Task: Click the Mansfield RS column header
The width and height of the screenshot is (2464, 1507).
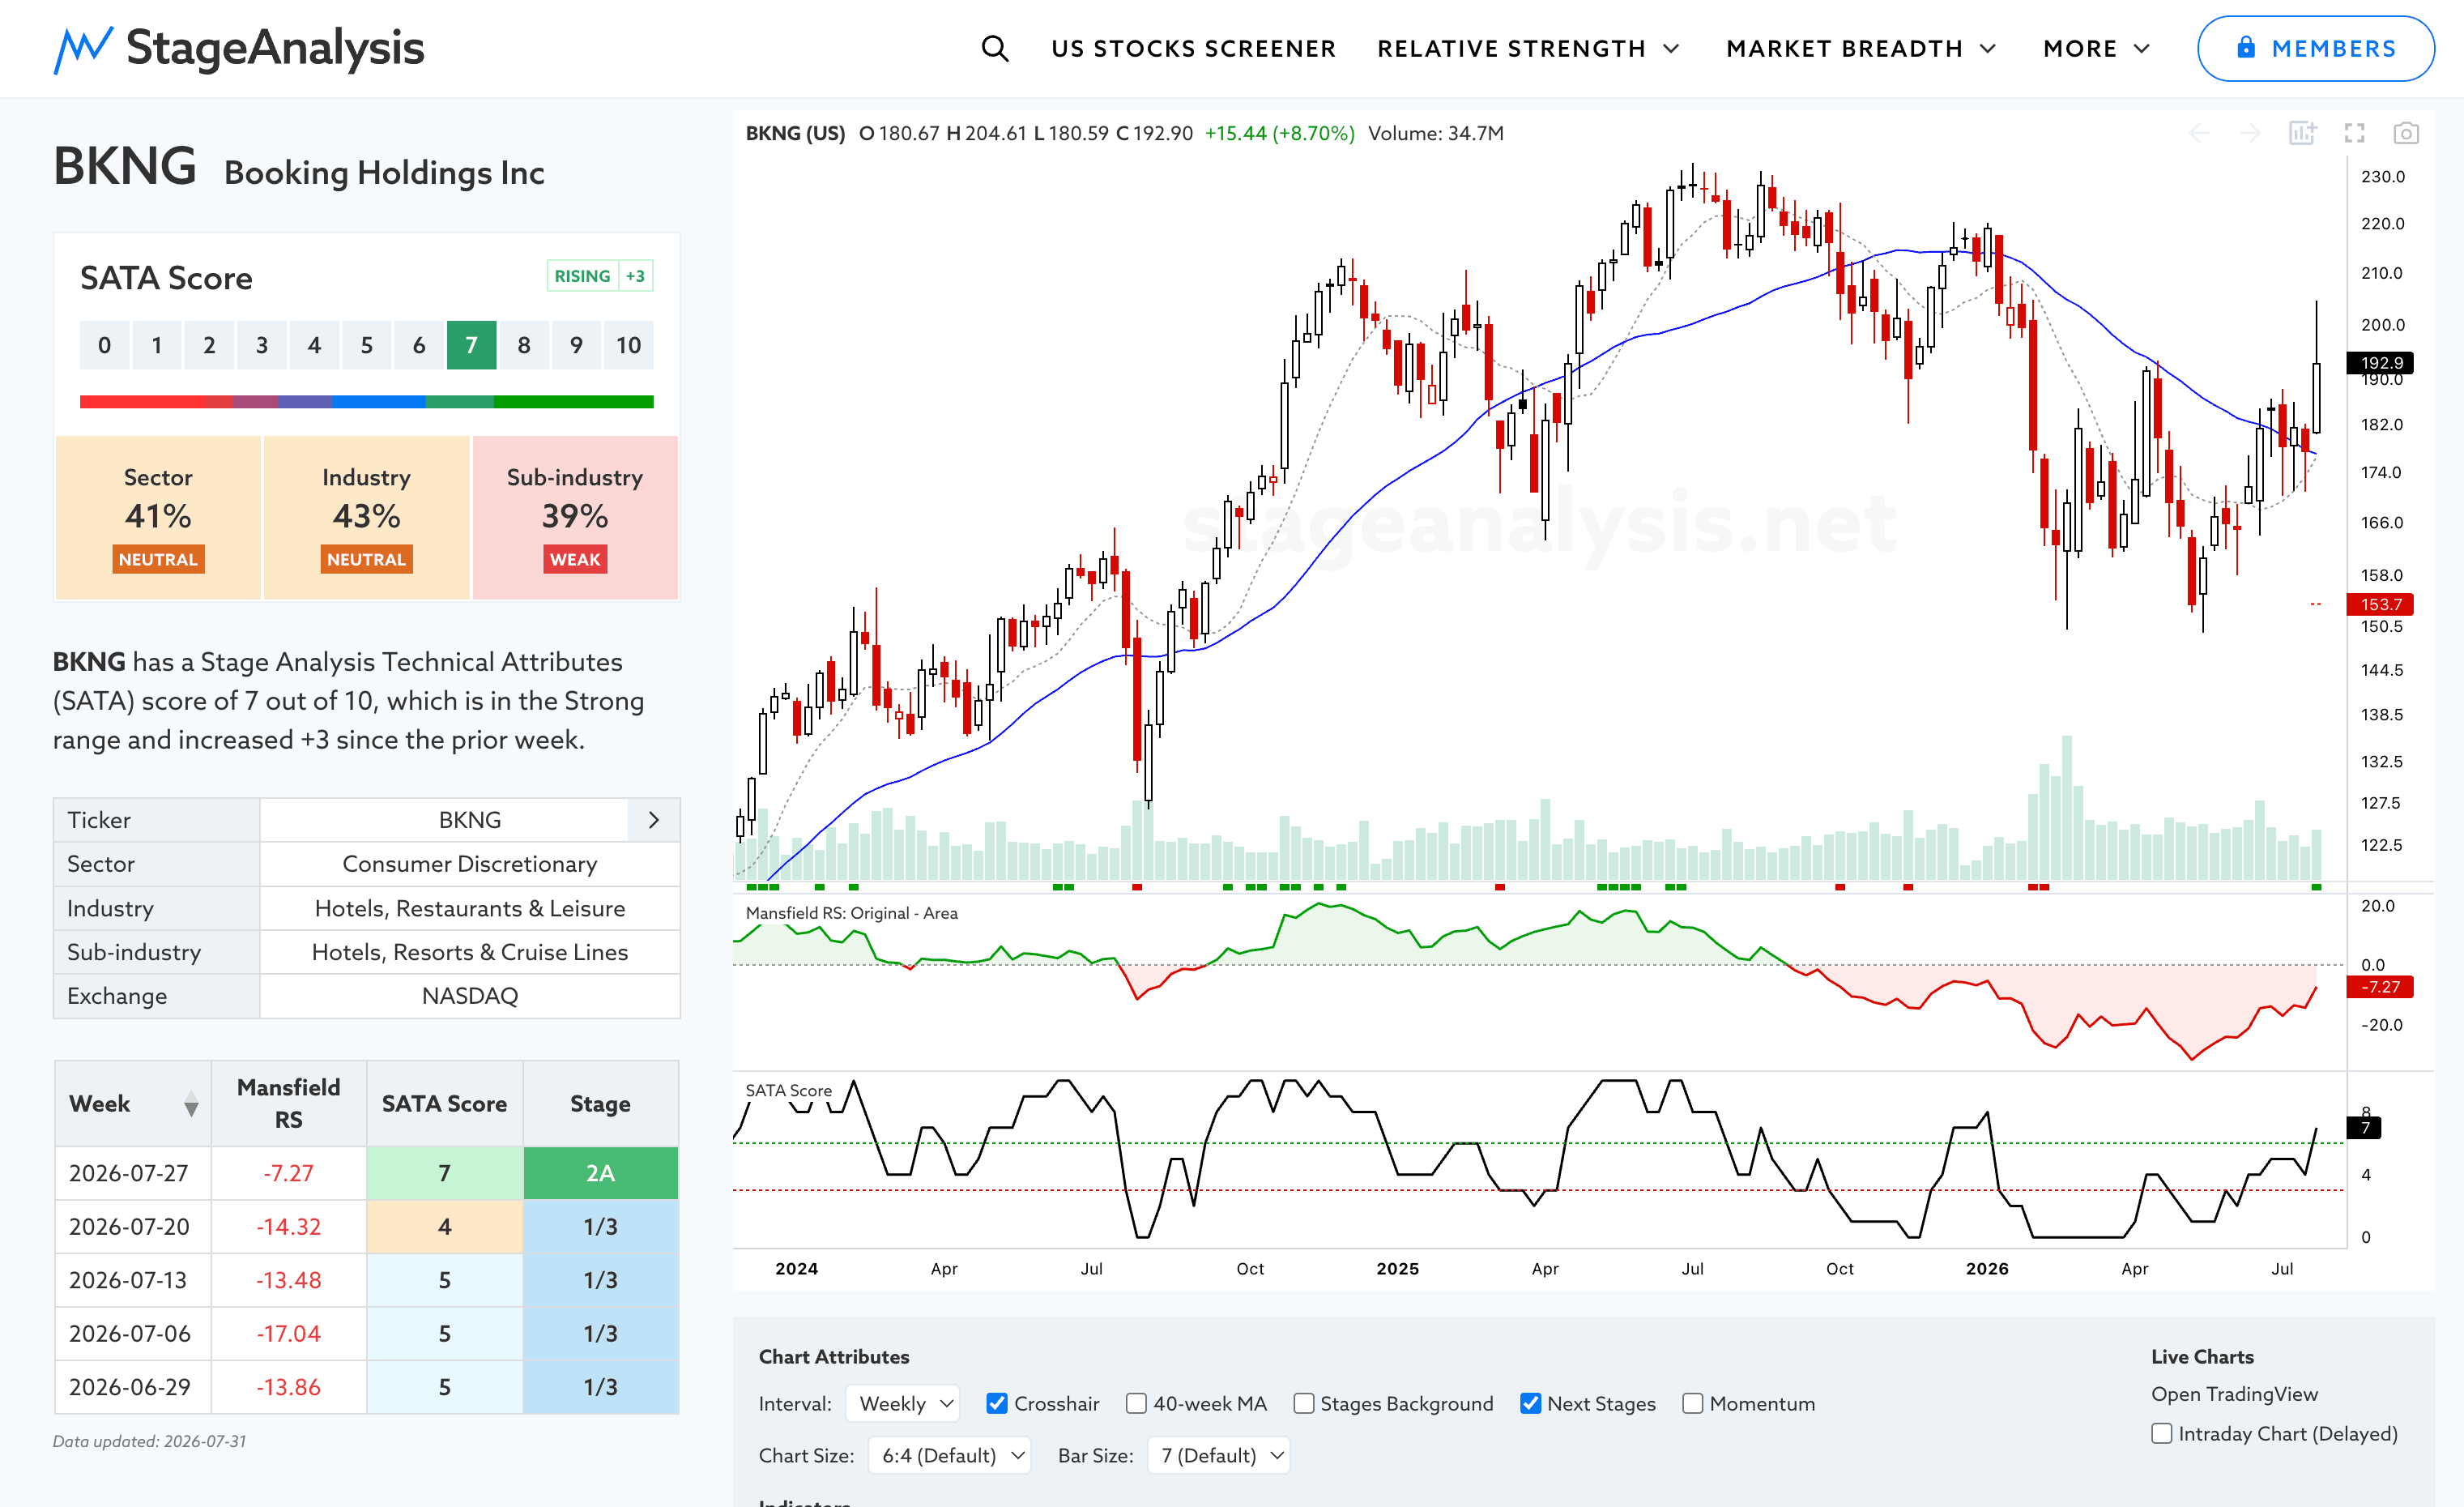Action: (289, 1104)
